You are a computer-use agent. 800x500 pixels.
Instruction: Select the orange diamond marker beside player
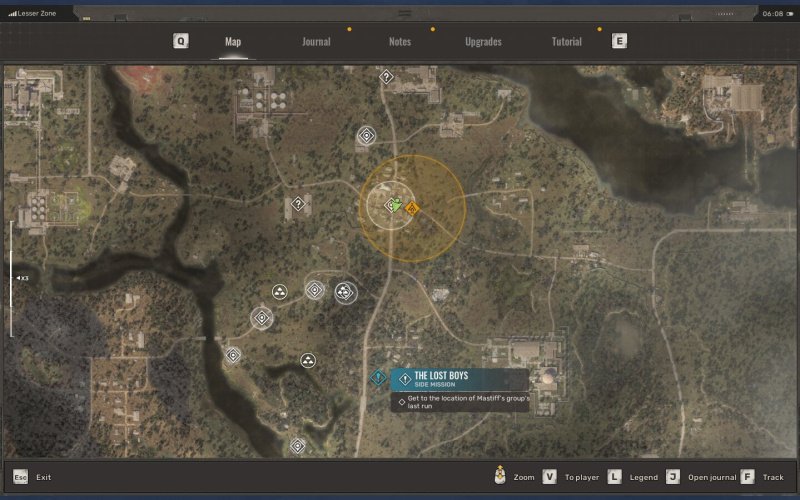[412, 208]
